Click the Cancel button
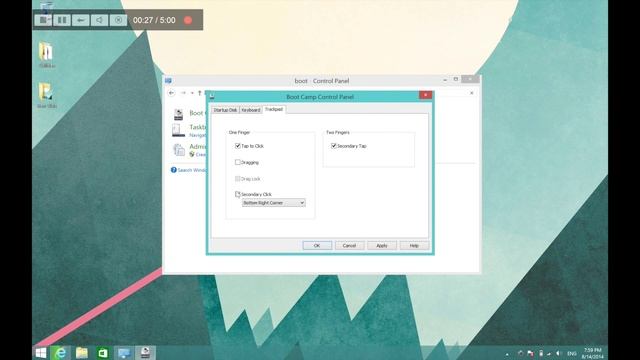640x360 pixels. coord(349,245)
